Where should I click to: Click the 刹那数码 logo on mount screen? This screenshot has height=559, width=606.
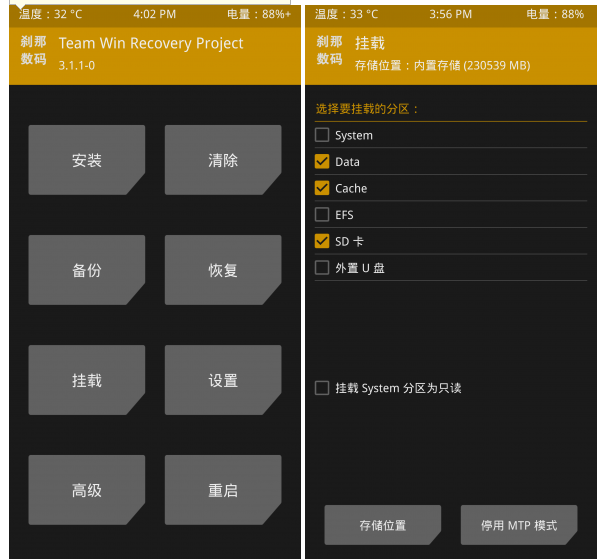coord(329,50)
